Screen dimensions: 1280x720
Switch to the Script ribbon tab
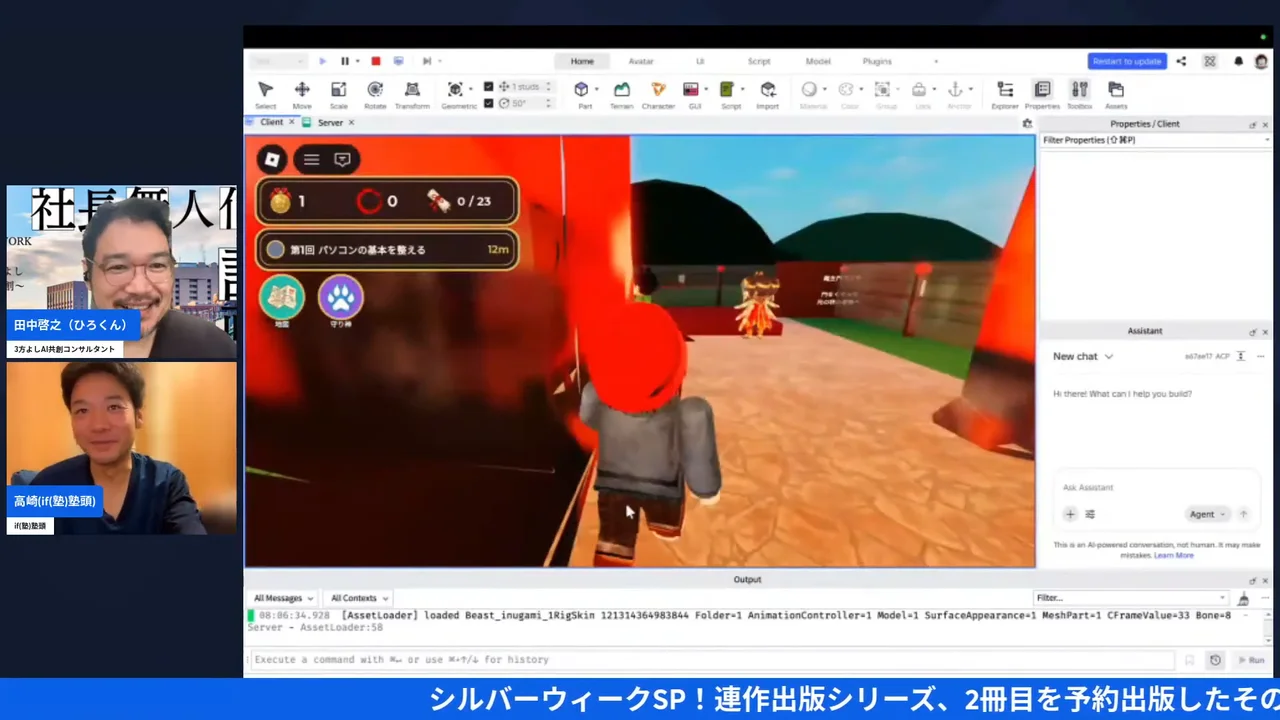pos(759,61)
